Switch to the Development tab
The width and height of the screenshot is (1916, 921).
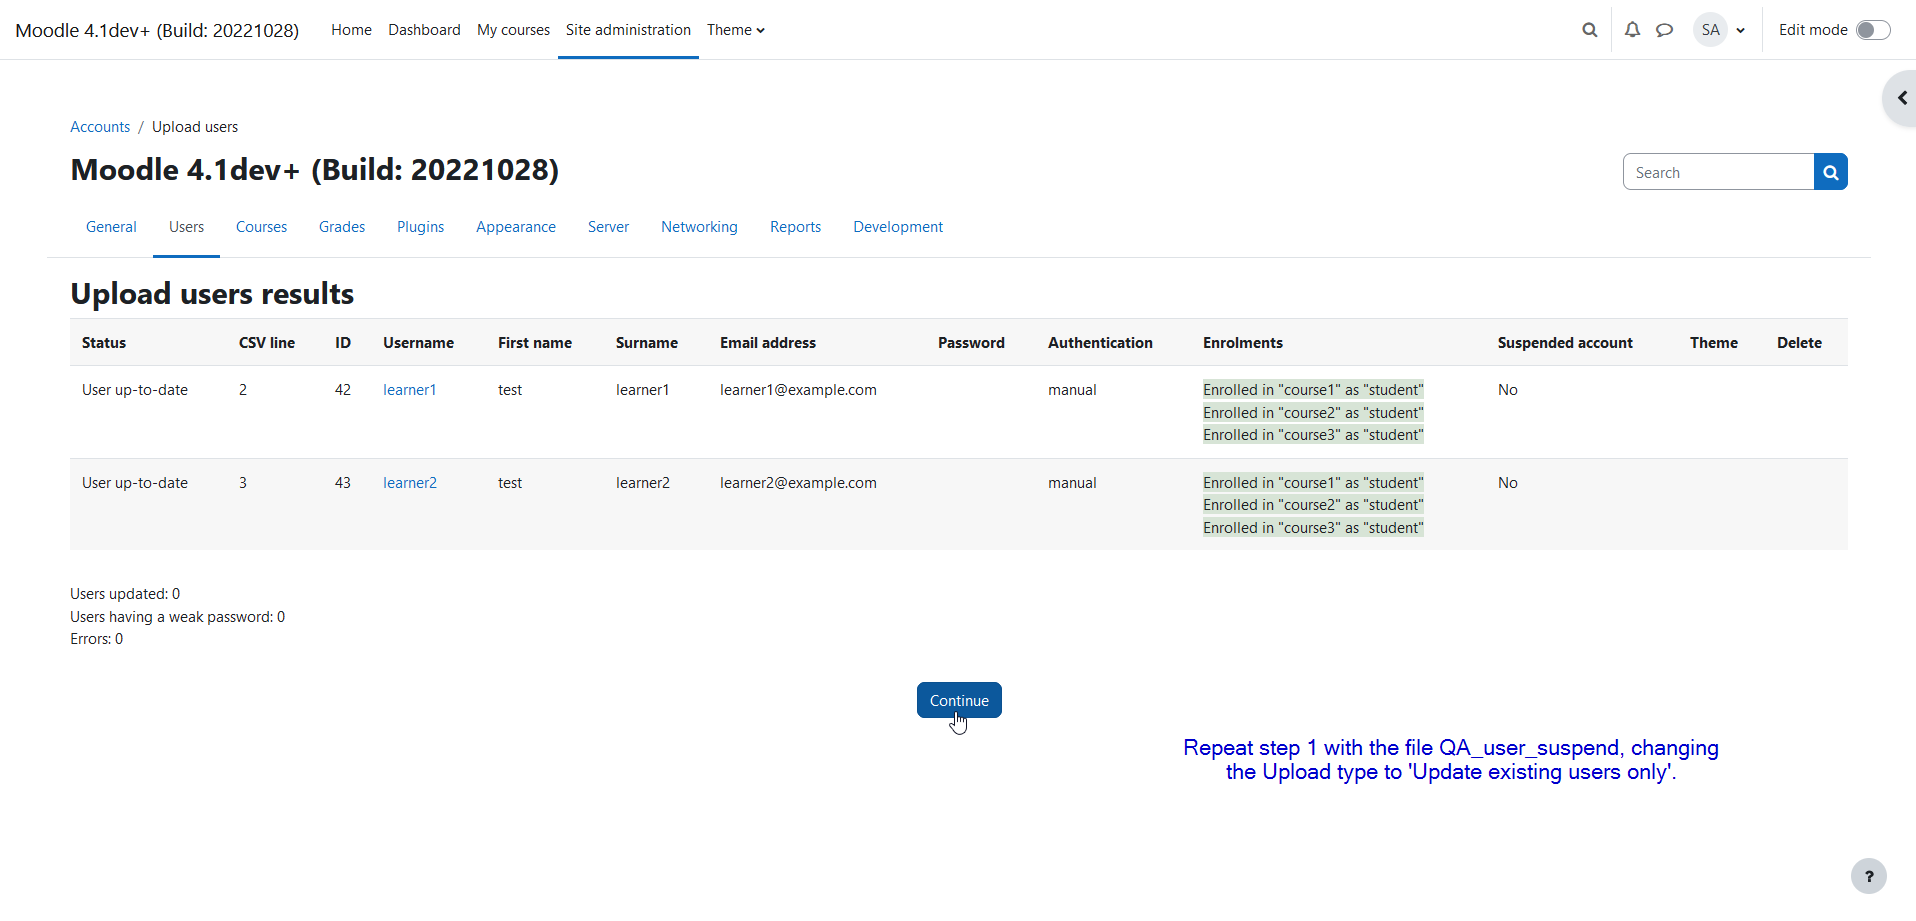click(x=898, y=227)
